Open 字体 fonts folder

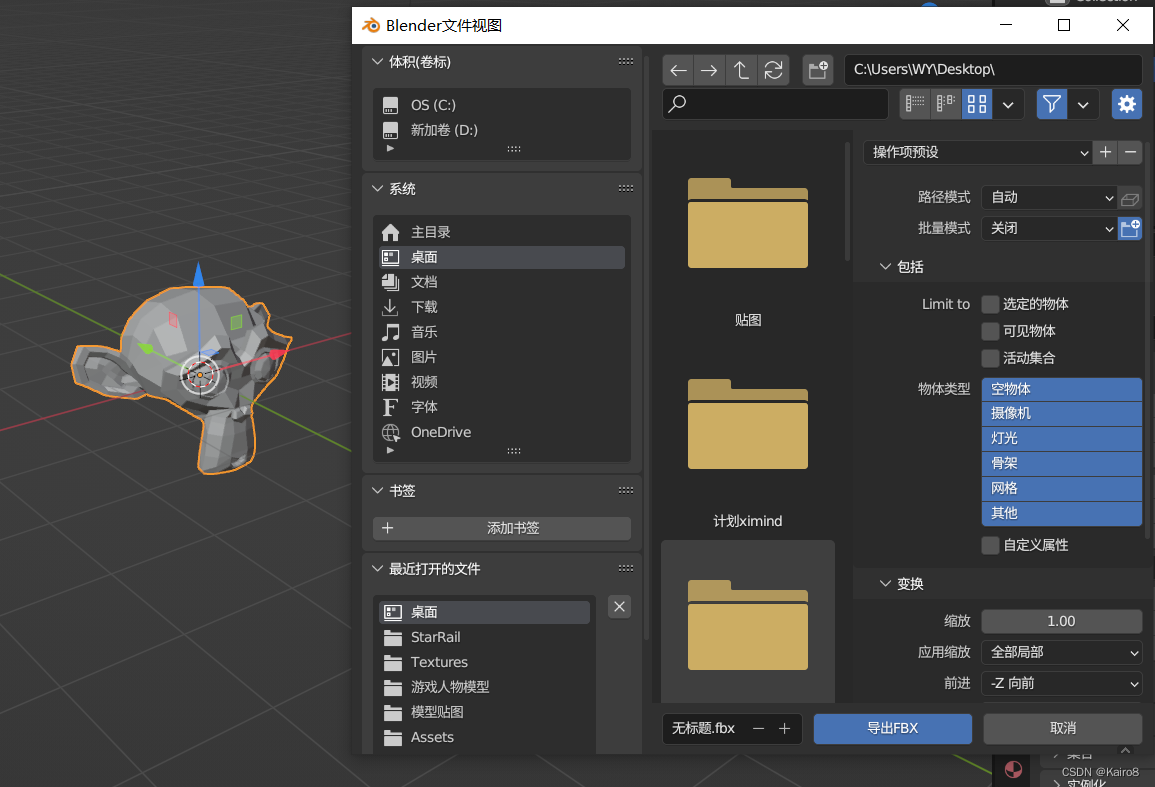[502, 408]
